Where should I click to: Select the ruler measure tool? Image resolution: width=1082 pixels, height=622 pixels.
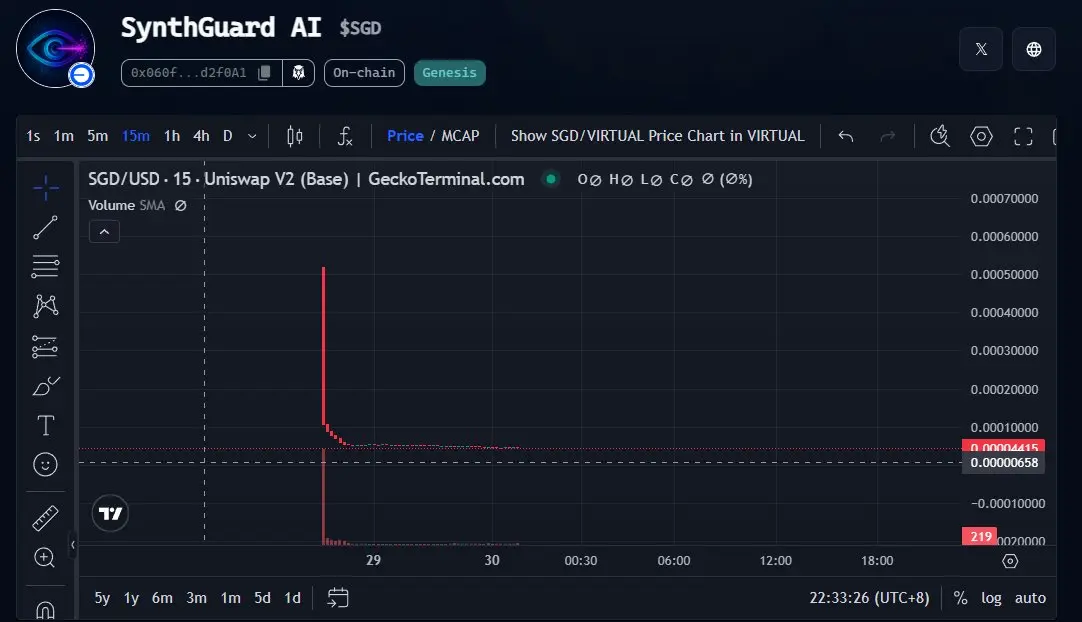pos(46,518)
